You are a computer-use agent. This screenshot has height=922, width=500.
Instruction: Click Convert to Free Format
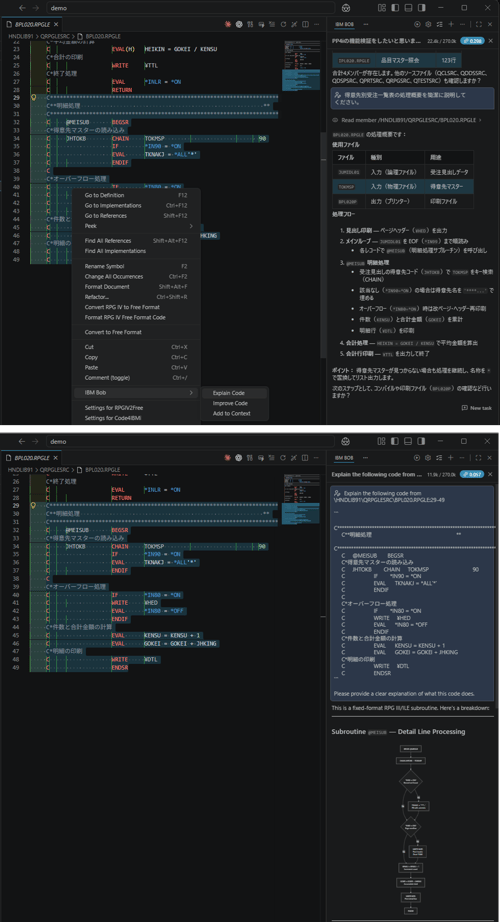click(x=136, y=332)
